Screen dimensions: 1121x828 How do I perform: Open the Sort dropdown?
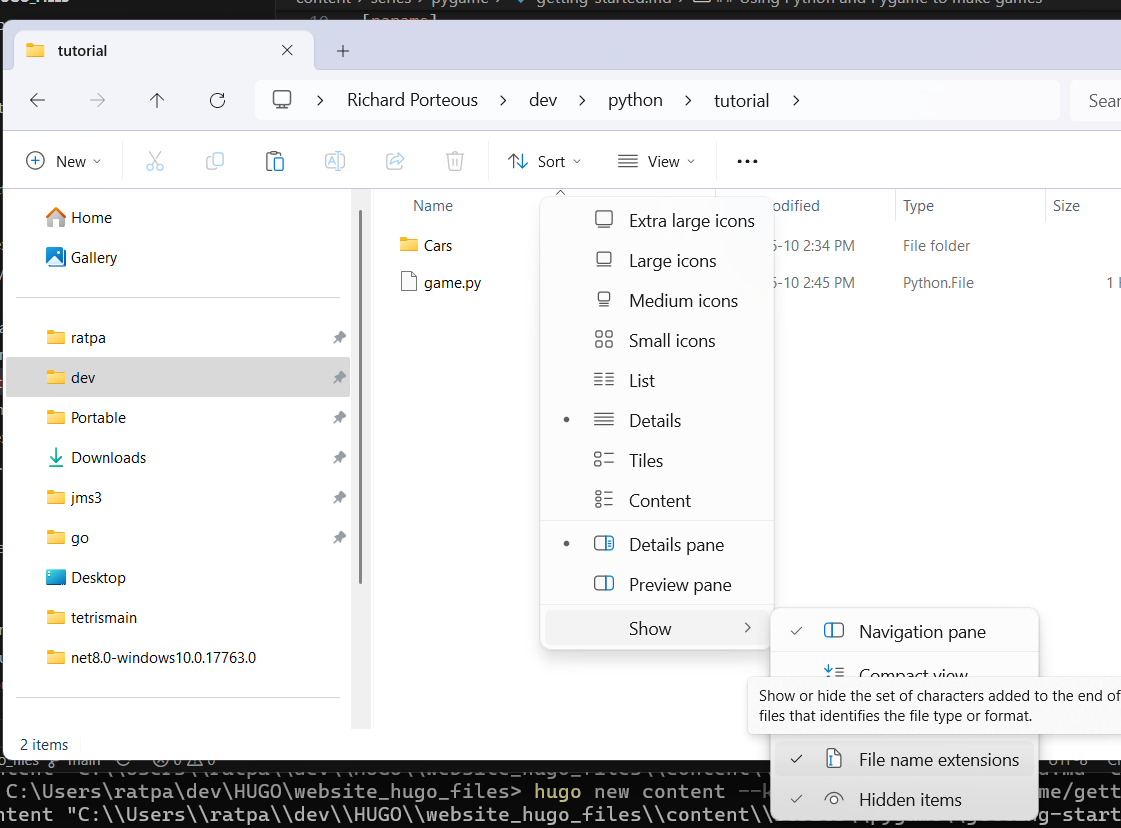tap(544, 161)
